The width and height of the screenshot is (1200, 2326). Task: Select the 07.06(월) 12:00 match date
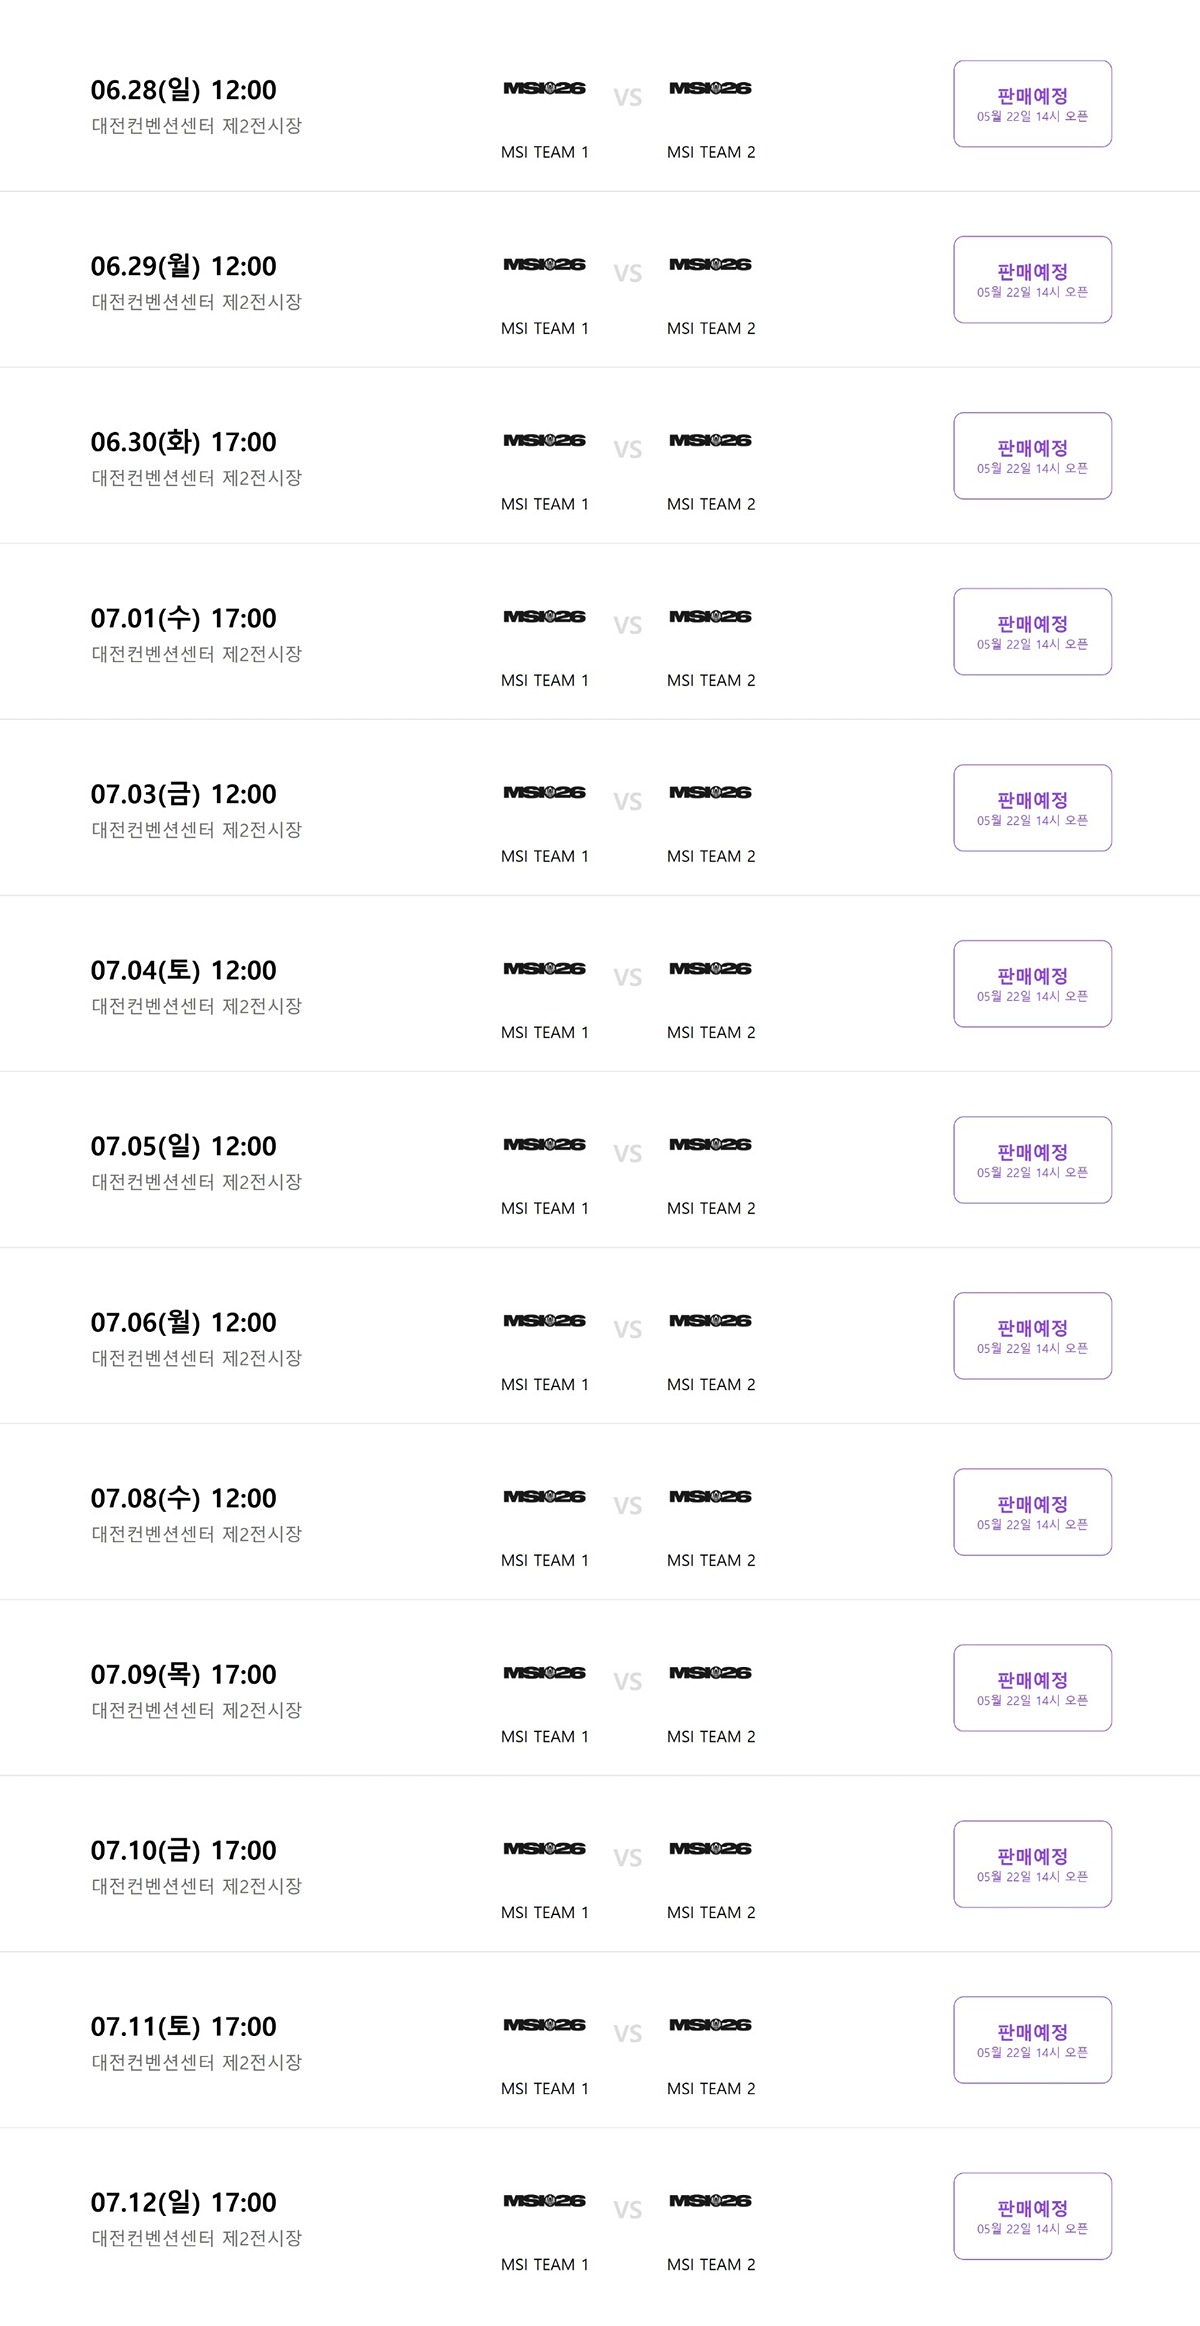click(x=183, y=1322)
